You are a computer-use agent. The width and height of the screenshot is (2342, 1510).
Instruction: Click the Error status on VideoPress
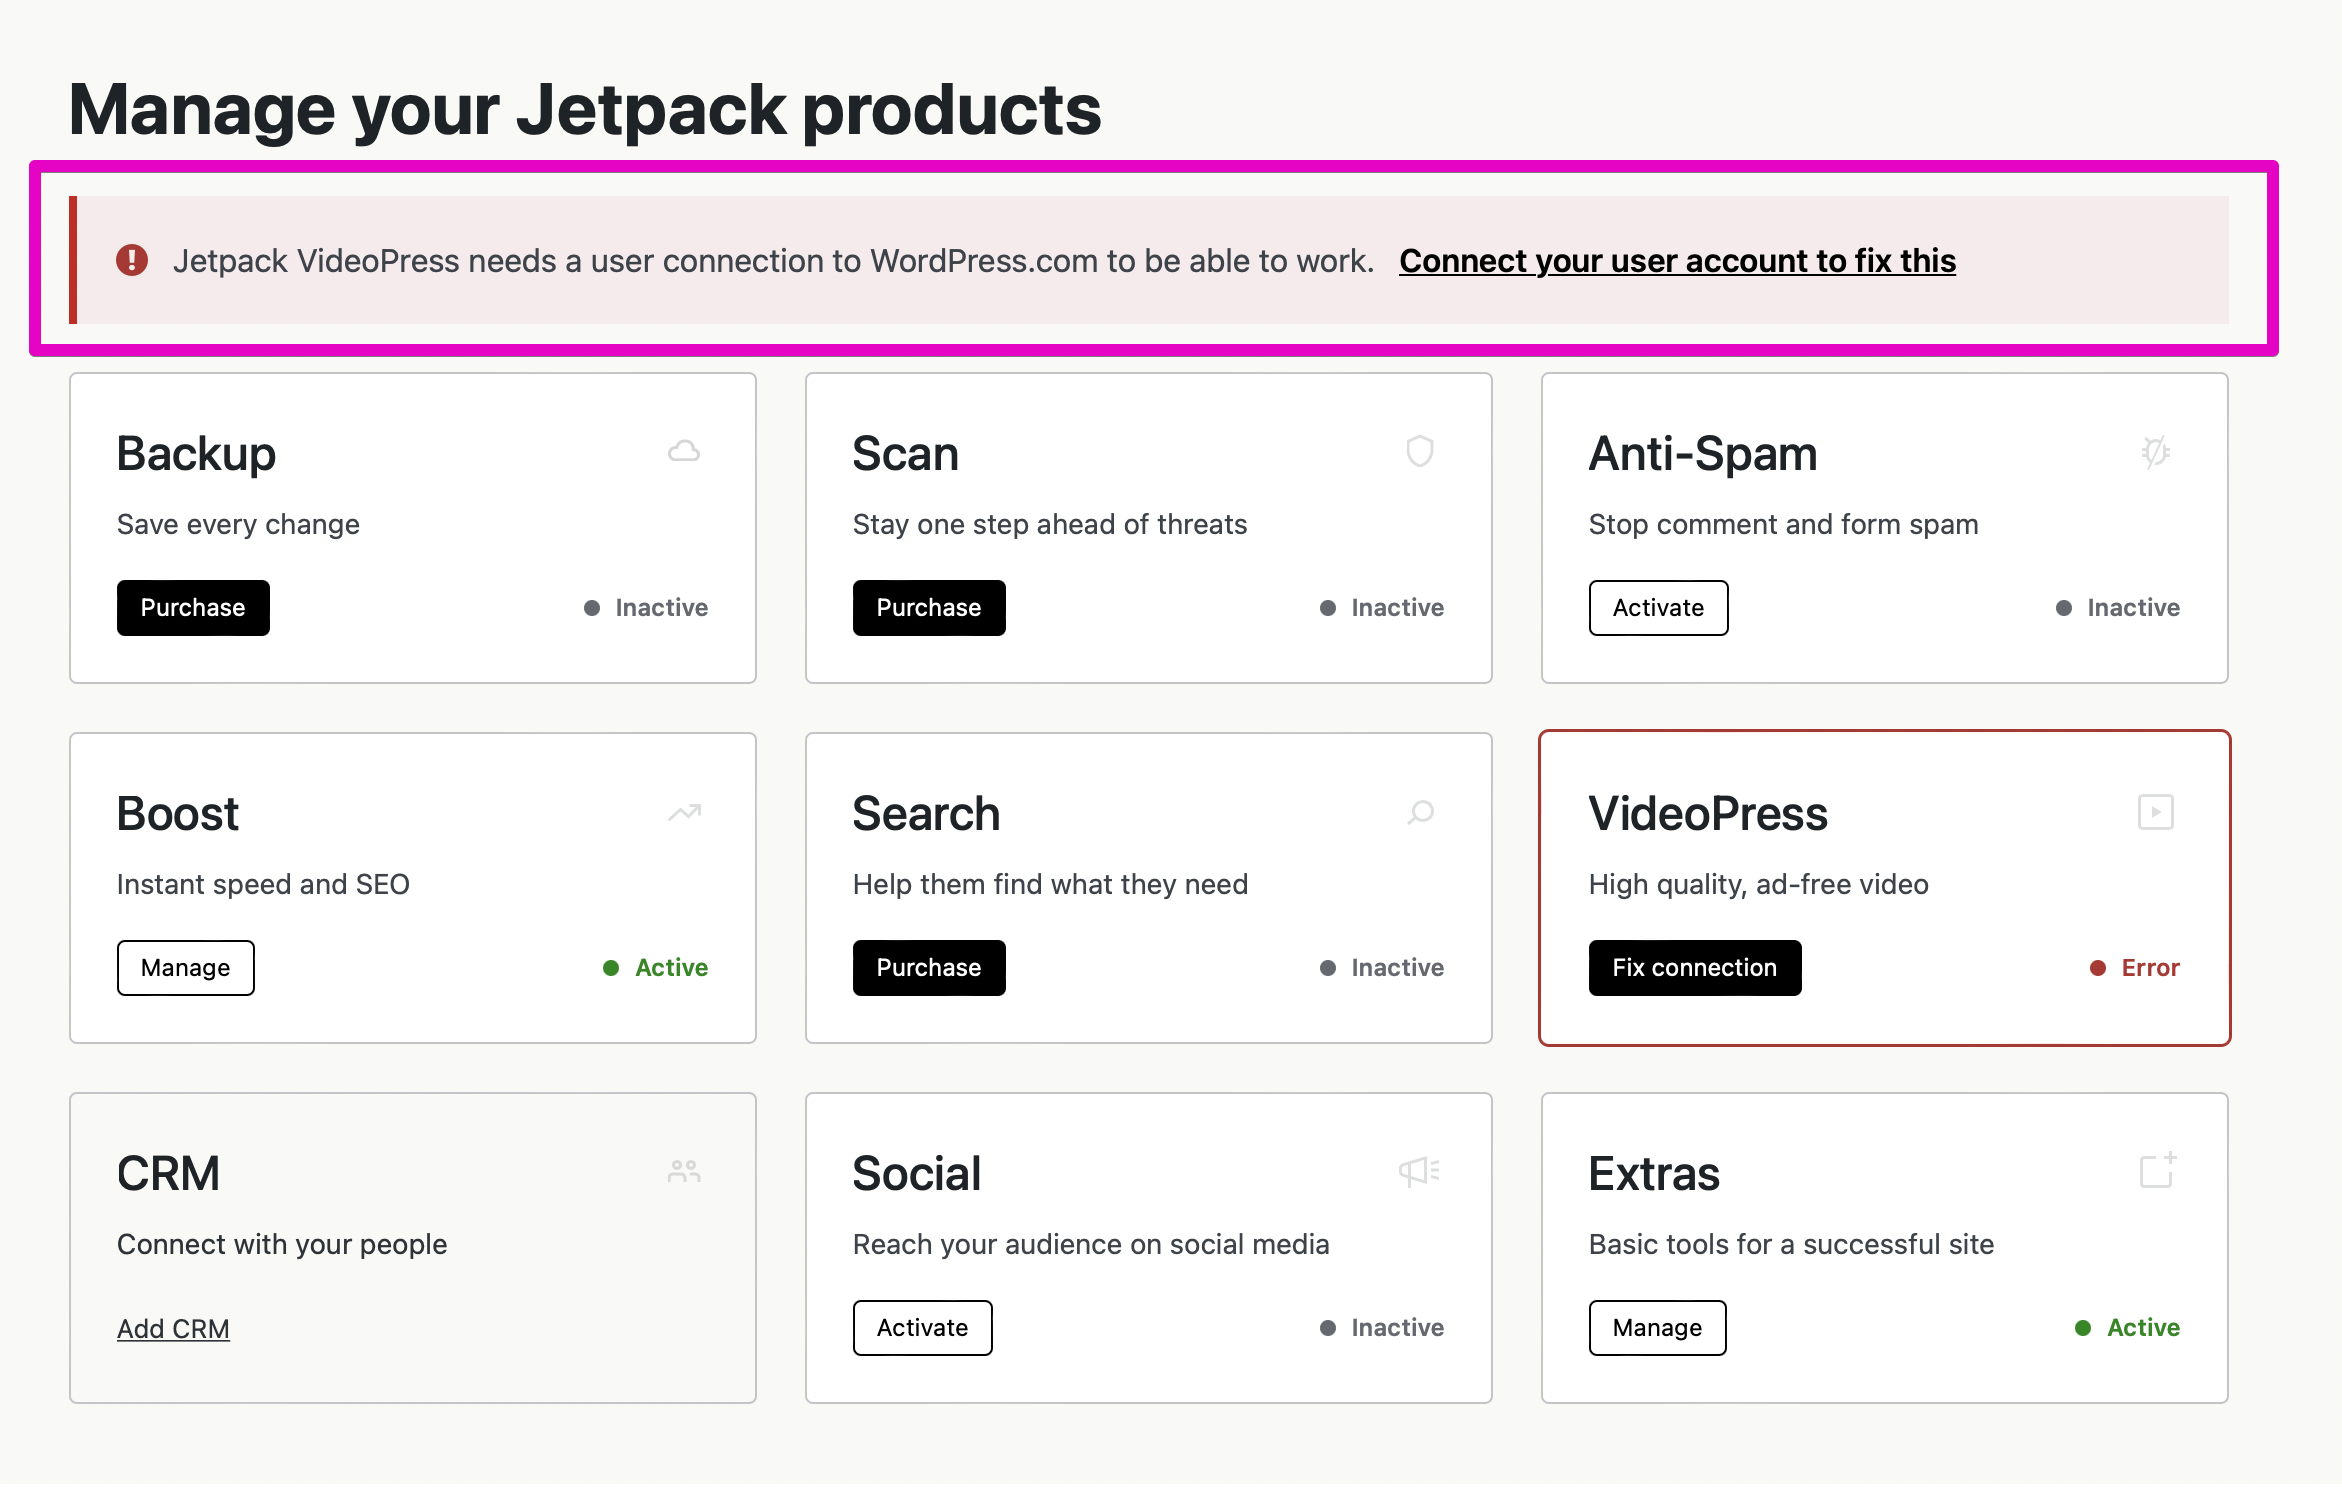(x=2135, y=968)
